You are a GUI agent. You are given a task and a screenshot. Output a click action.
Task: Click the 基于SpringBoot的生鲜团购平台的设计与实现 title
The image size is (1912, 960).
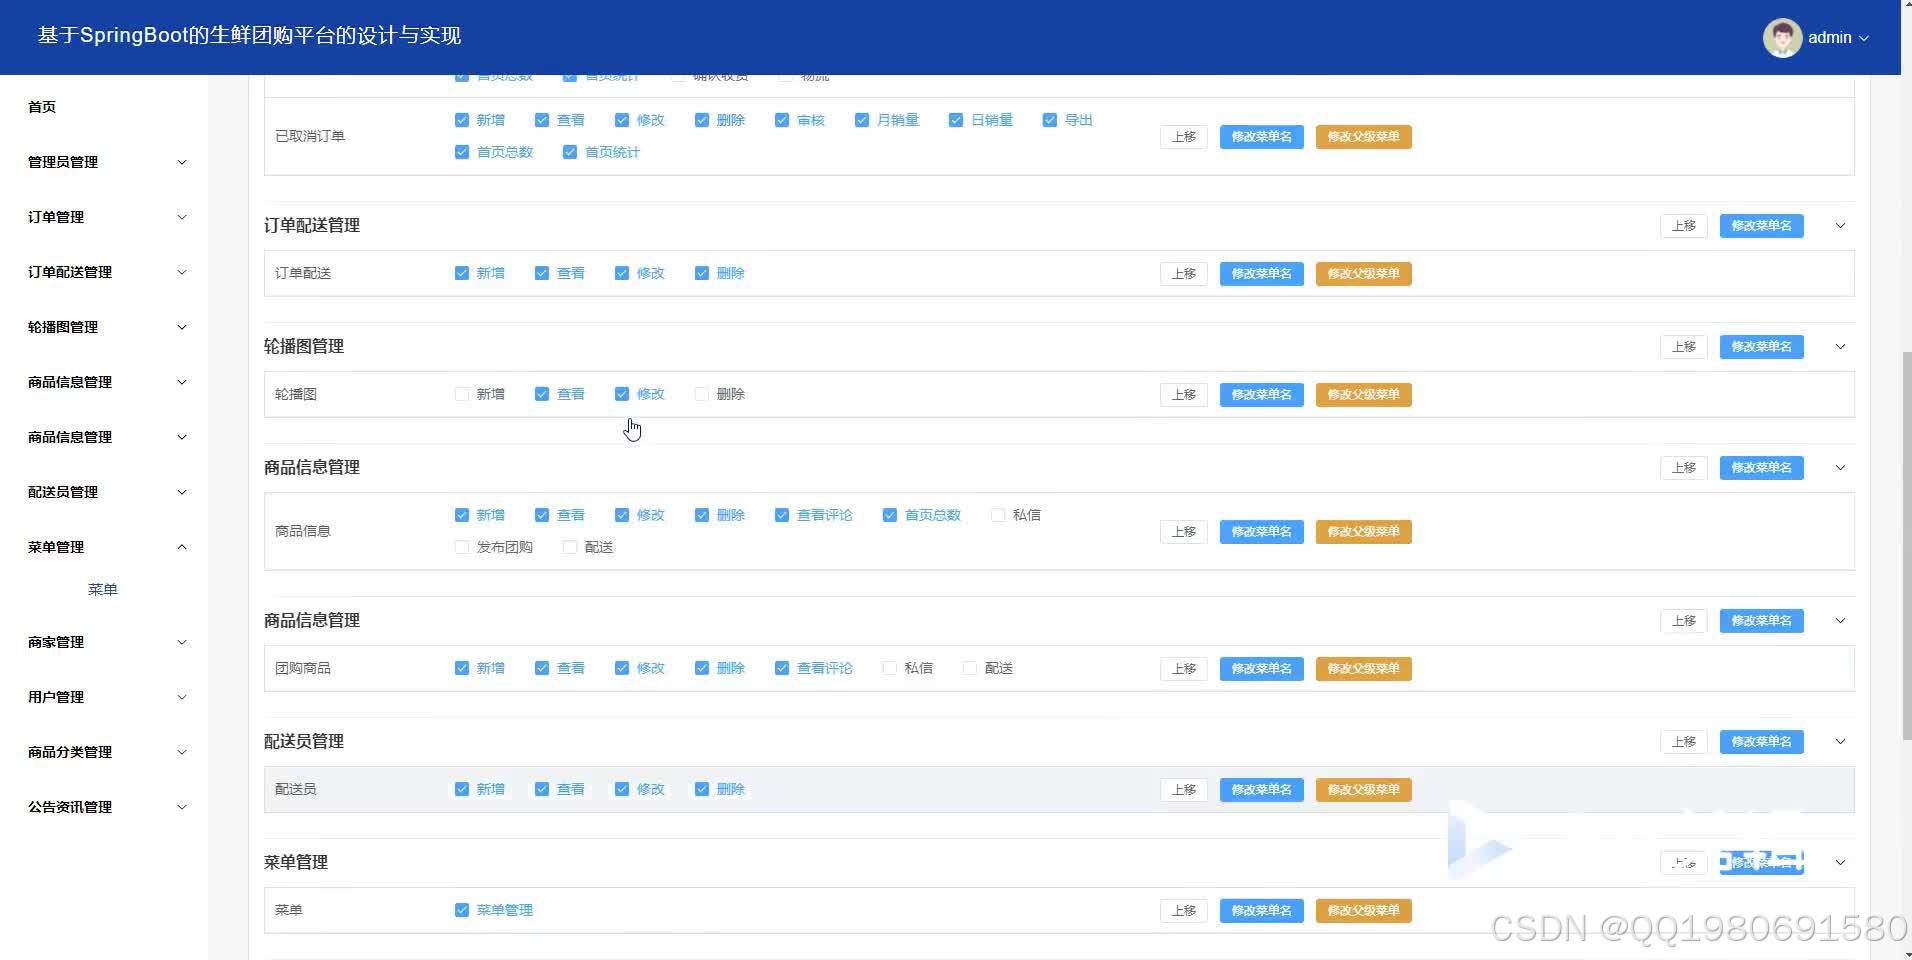click(x=249, y=36)
